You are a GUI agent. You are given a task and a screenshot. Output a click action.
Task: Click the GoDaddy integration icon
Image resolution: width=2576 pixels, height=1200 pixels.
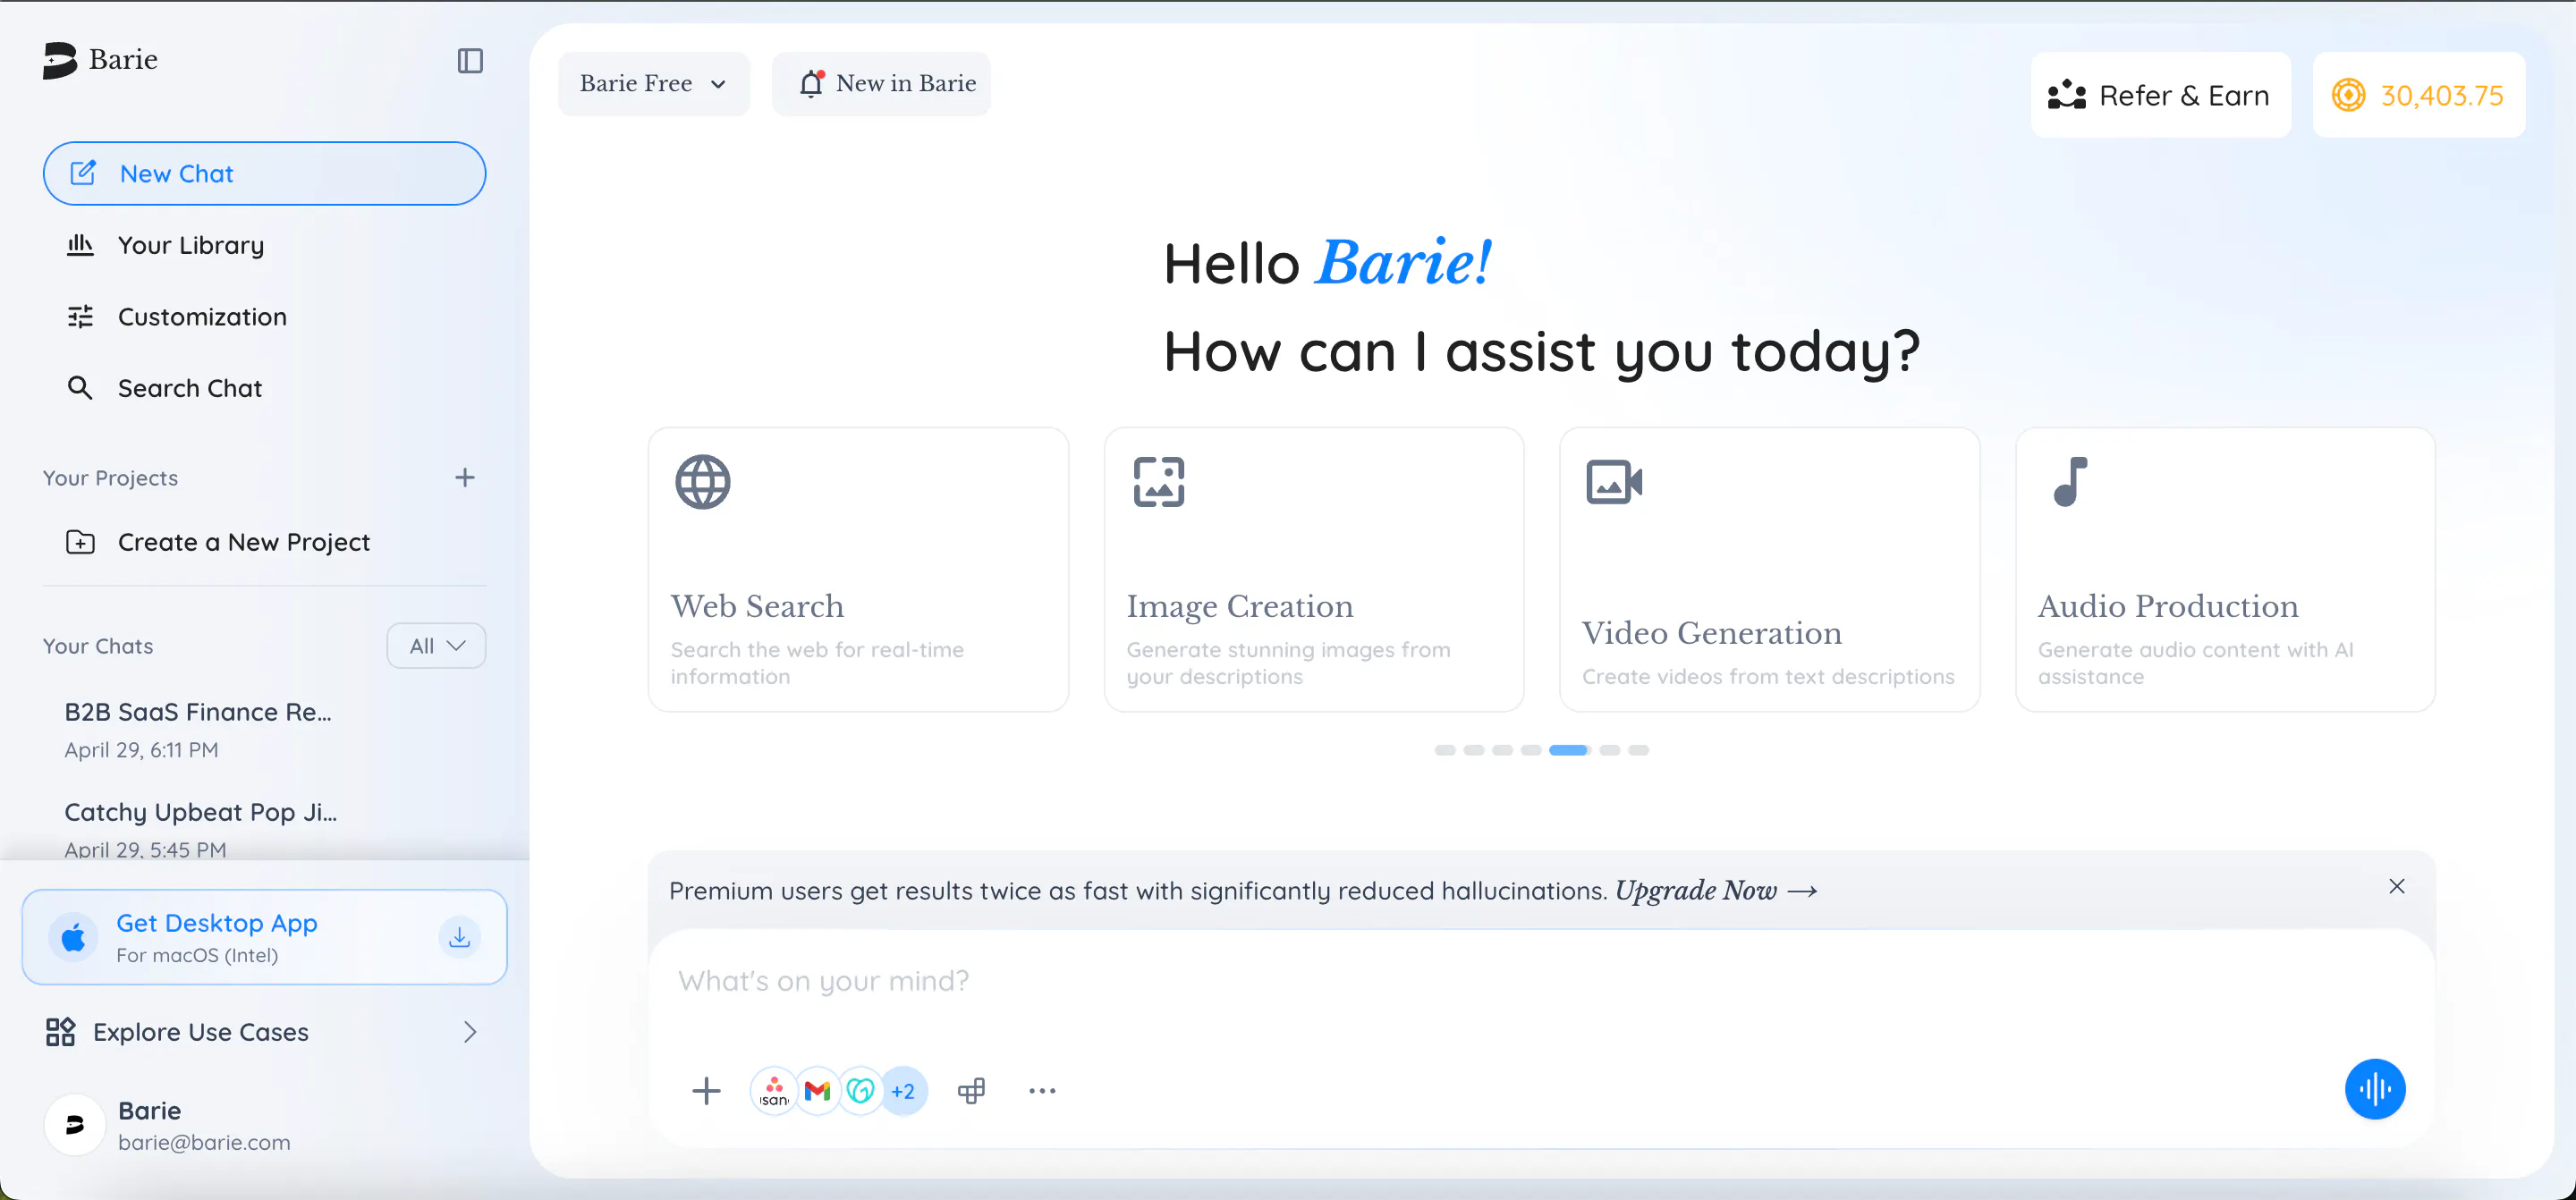pyautogui.click(x=860, y=1090)
